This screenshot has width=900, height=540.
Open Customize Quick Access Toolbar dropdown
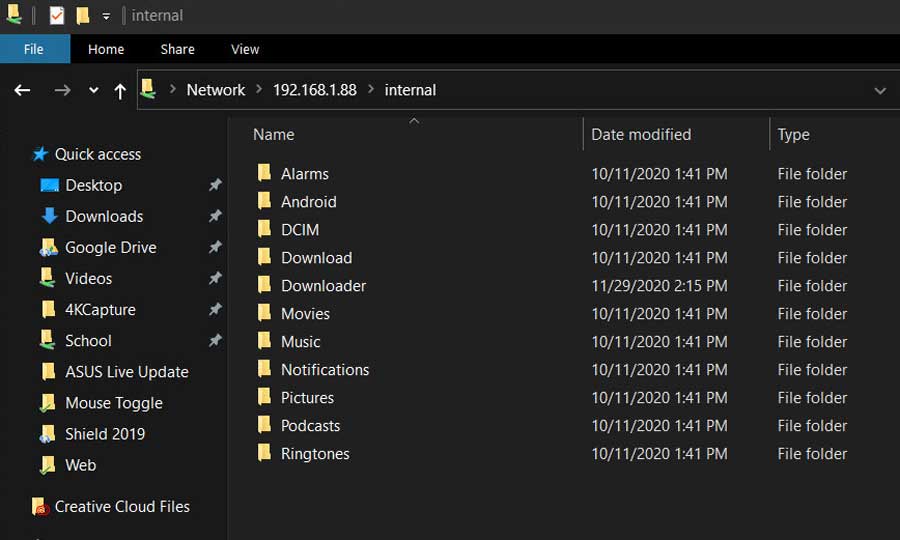click(106, 16)
